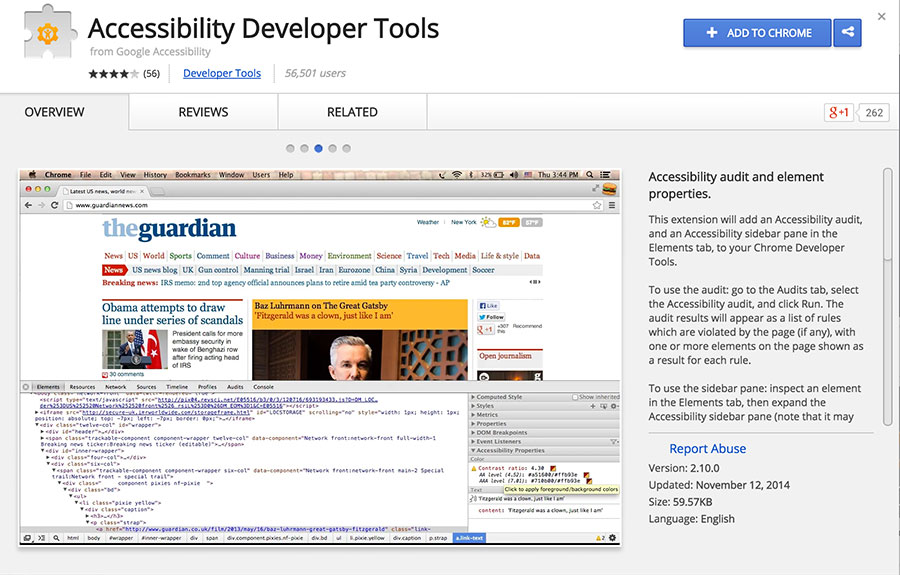The width and height of the screenshot is (900, 575).
Task: Click the (56) star rating count
Action: pos(152,73)
